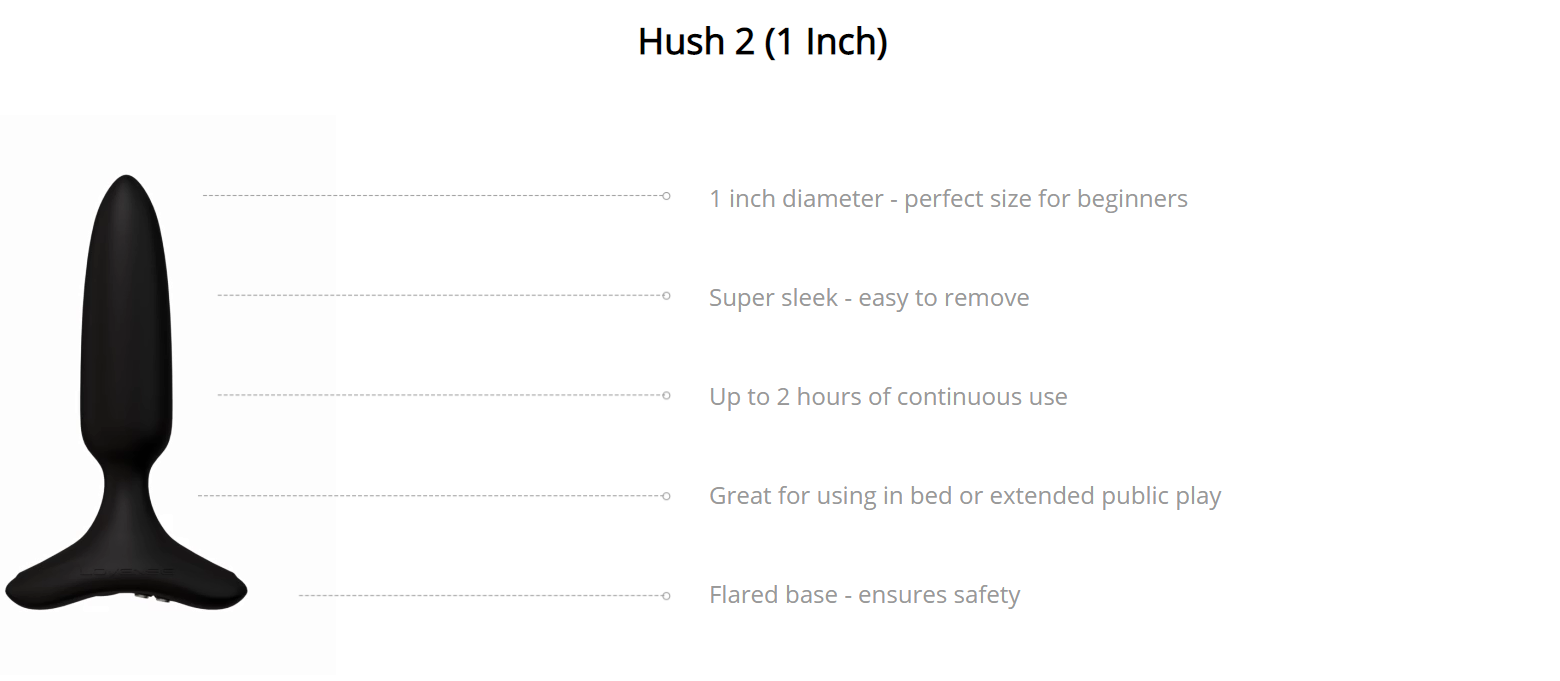Image resolution: width=1560 pixels, height=681 pixels.
Task: Select the callout dot next to "Flared base"
Action: coord(666,595)
